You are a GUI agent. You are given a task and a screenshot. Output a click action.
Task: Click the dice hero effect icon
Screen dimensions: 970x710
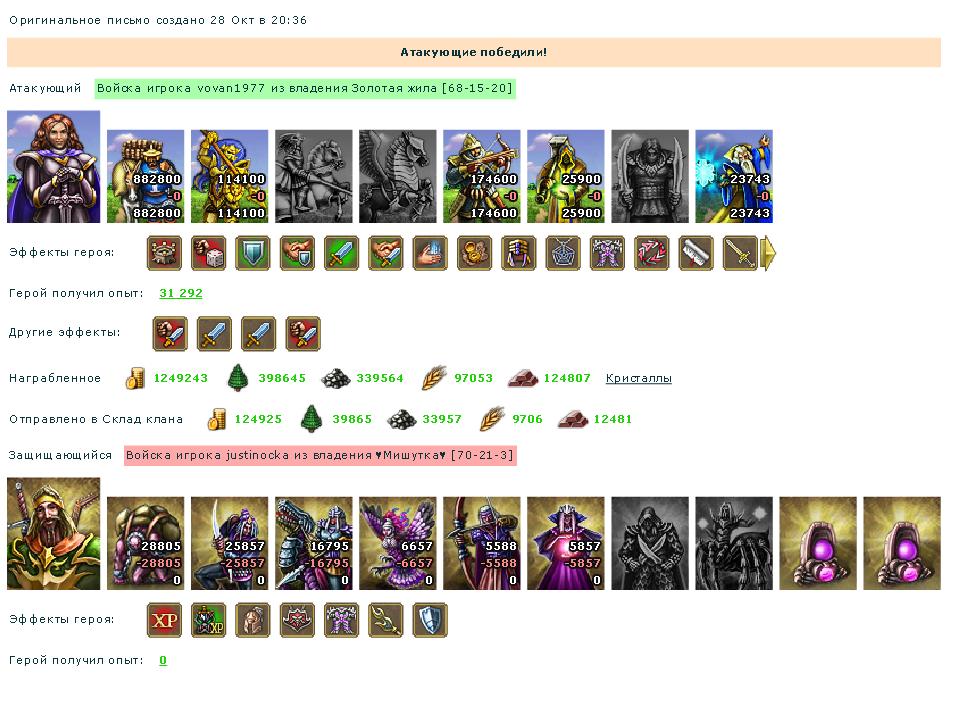click(x=208, y=253)
